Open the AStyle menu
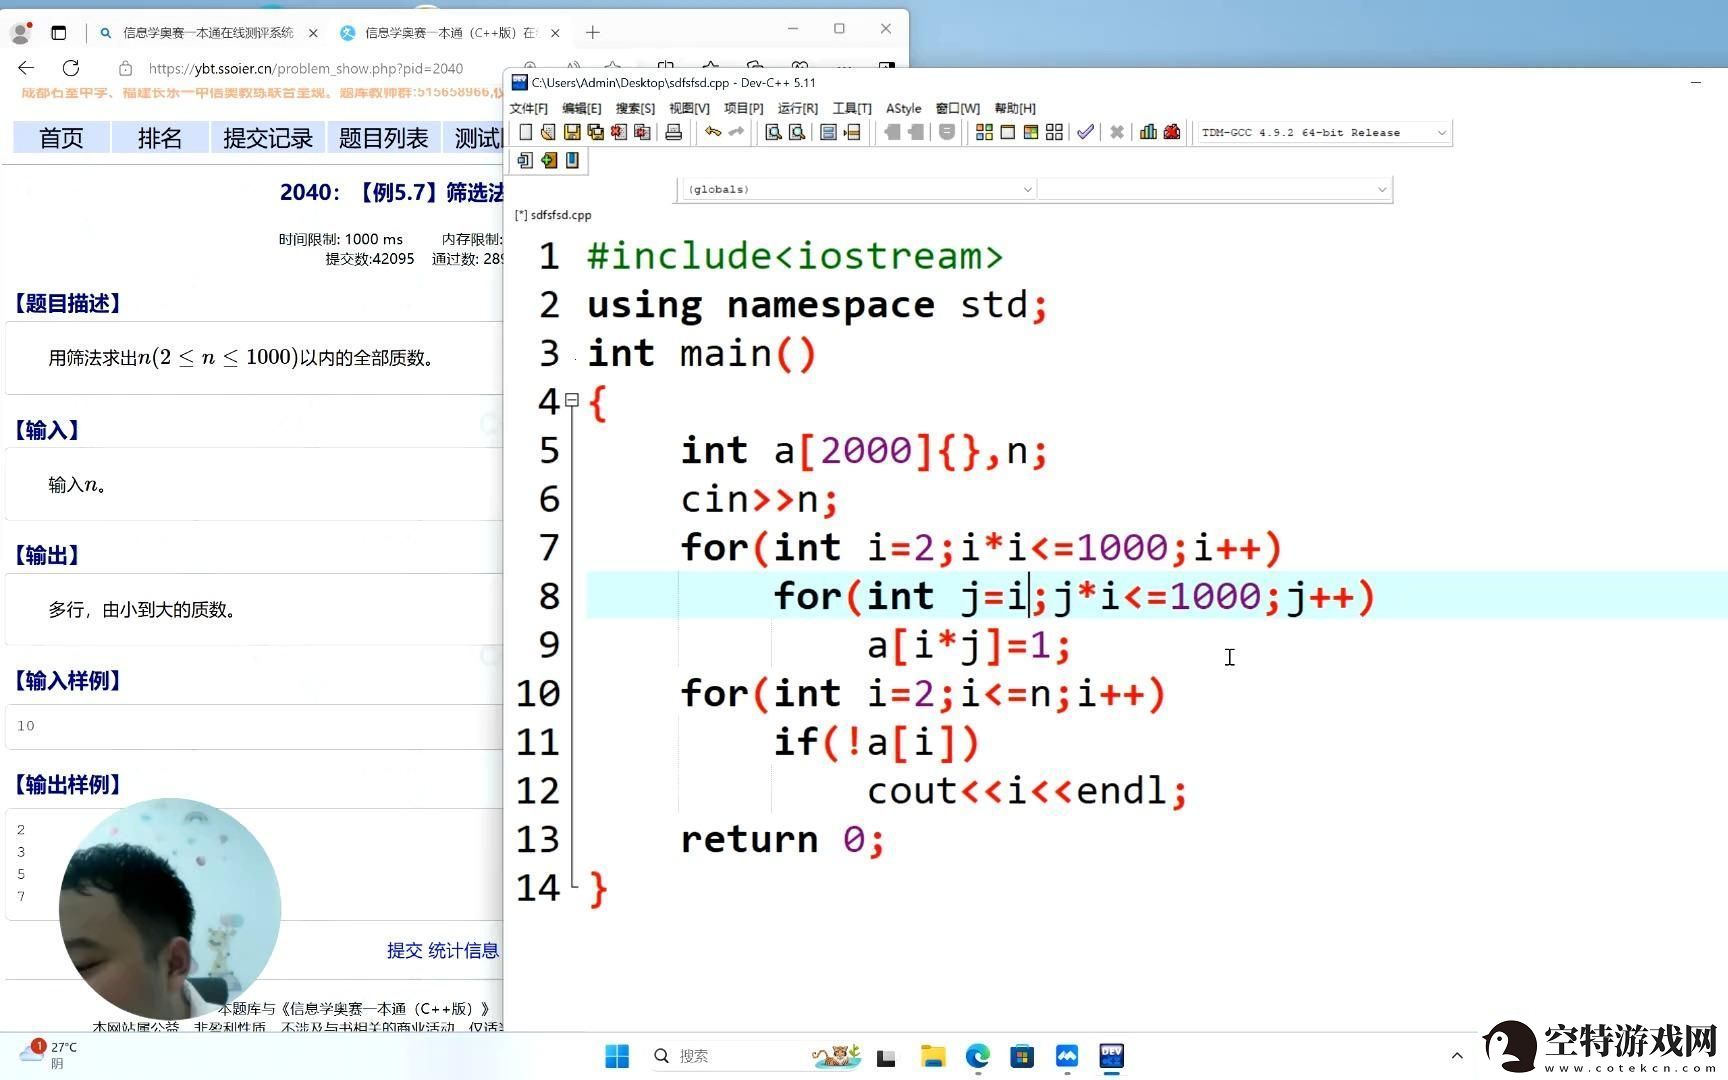 pyautogui.click(x=903, y=108)
